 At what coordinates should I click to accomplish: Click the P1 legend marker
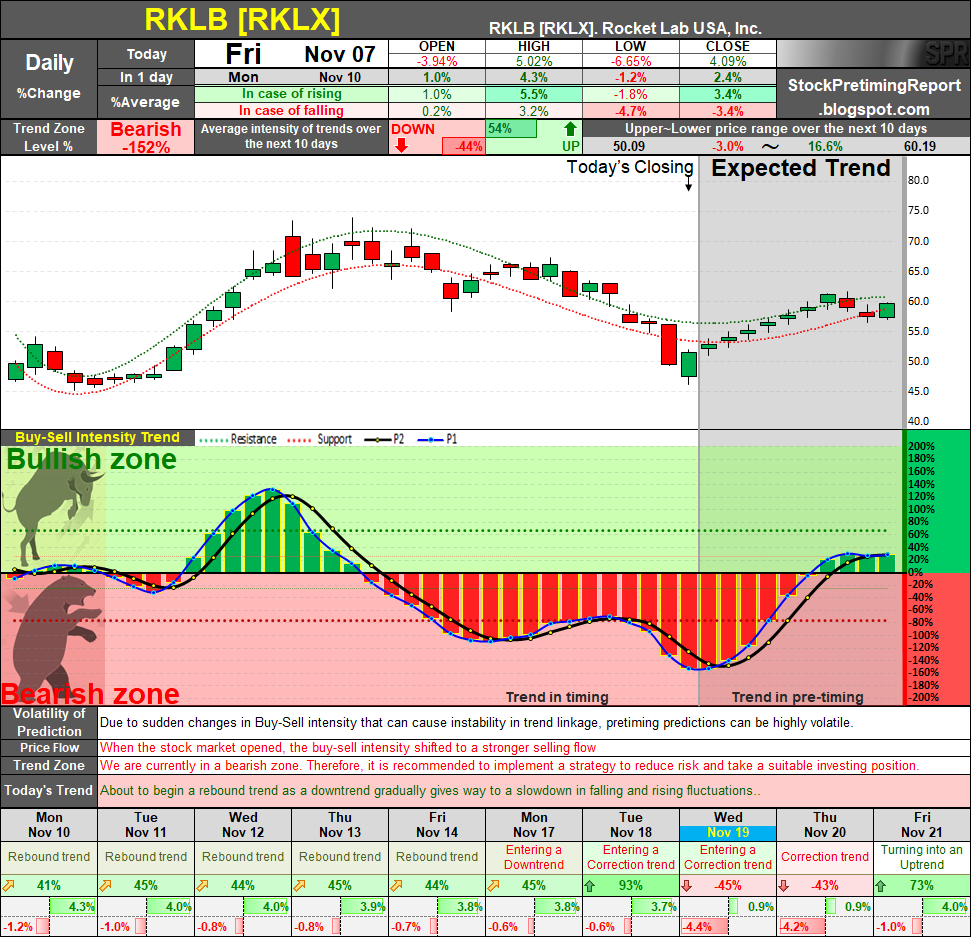pyautogui.click(x=431, y=440)
